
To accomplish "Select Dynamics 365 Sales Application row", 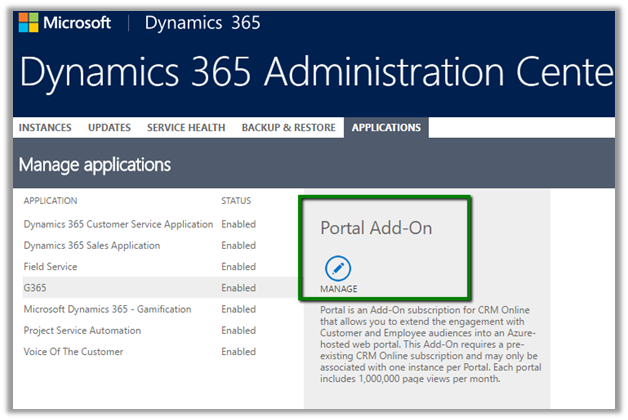I will coord(91,246).
